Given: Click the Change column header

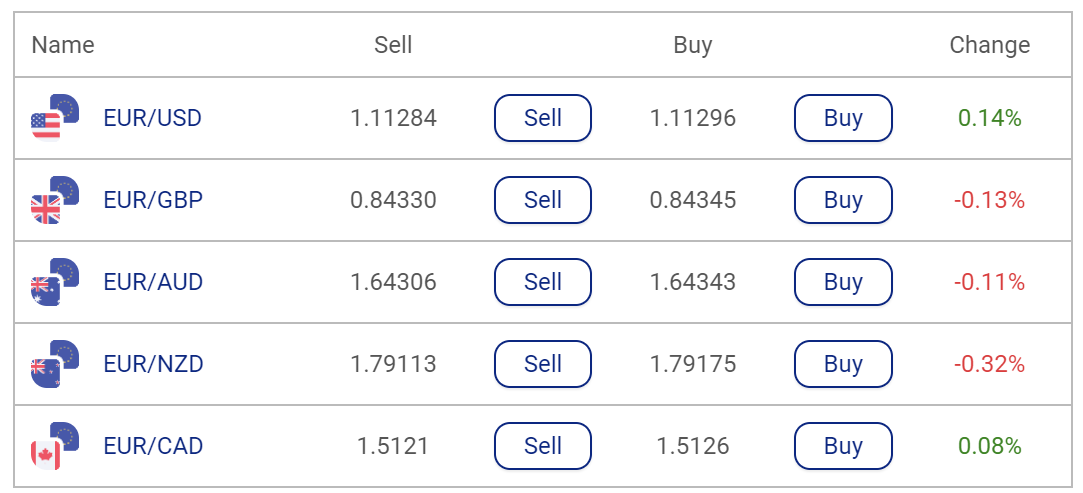Looking at the screenshot, I should tap(989, 45).
